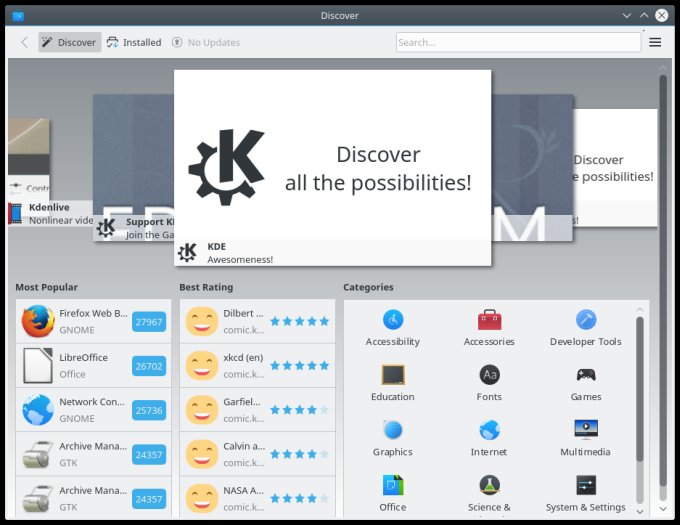Click the Discover app icon in title bar
The height and width of the screenshot is (525, 680).
coord(18,16)
